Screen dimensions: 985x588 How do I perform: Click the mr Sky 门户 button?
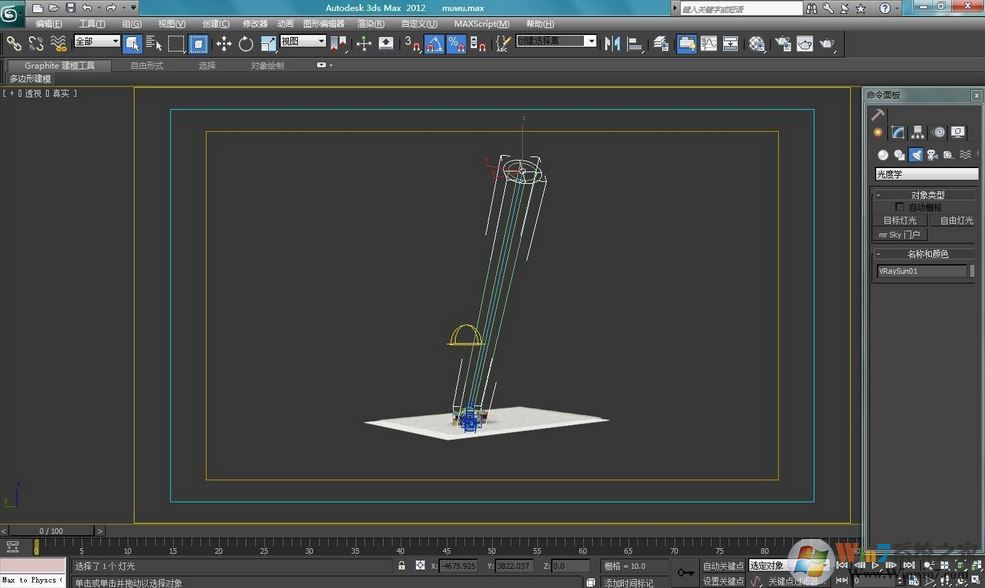click(899, 234)
